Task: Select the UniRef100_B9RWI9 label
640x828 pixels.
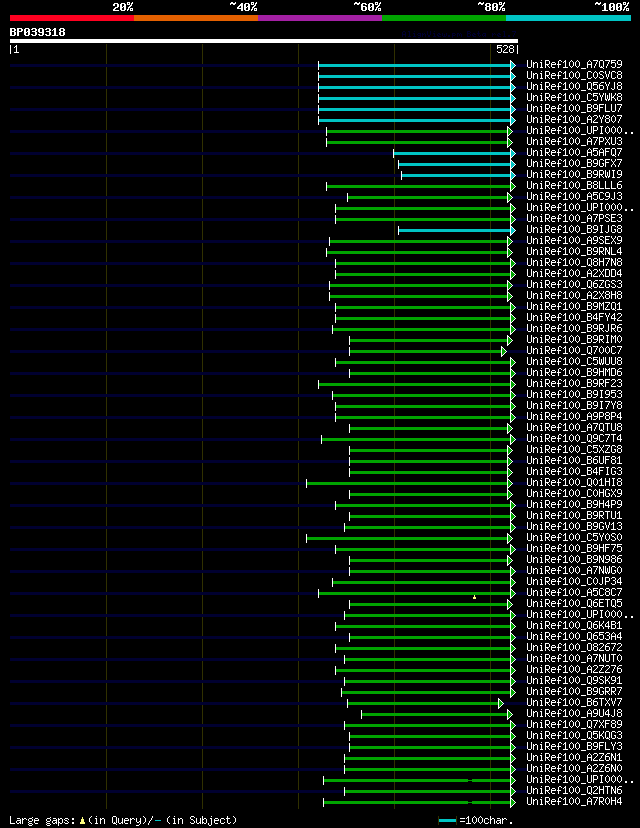Action: coord(574,174)
